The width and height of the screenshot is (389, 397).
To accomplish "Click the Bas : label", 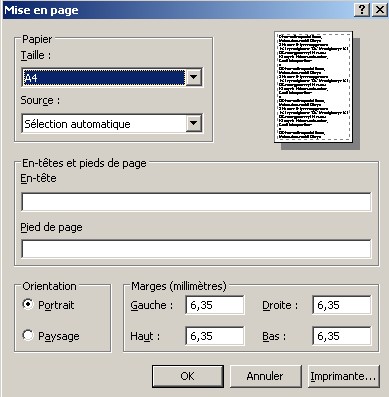I will 274,336.
